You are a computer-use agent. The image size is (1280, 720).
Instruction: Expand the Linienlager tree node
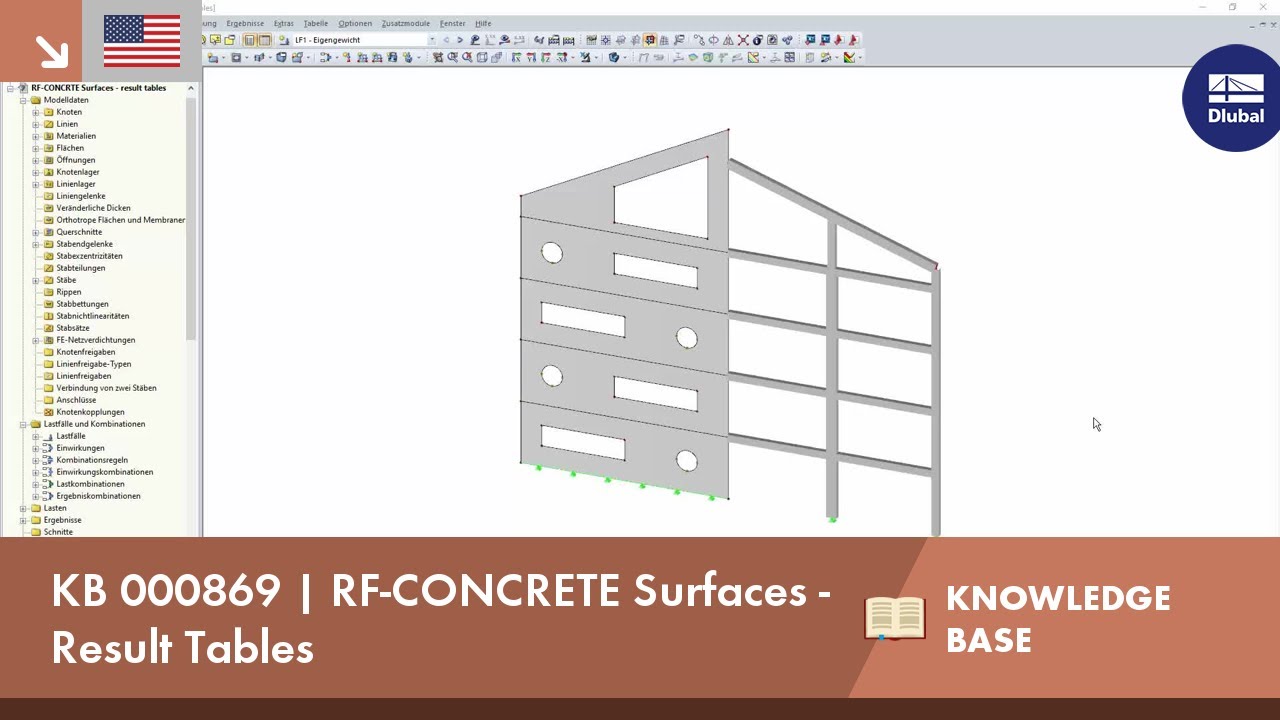pyautogui.click(x=35, y=184)
